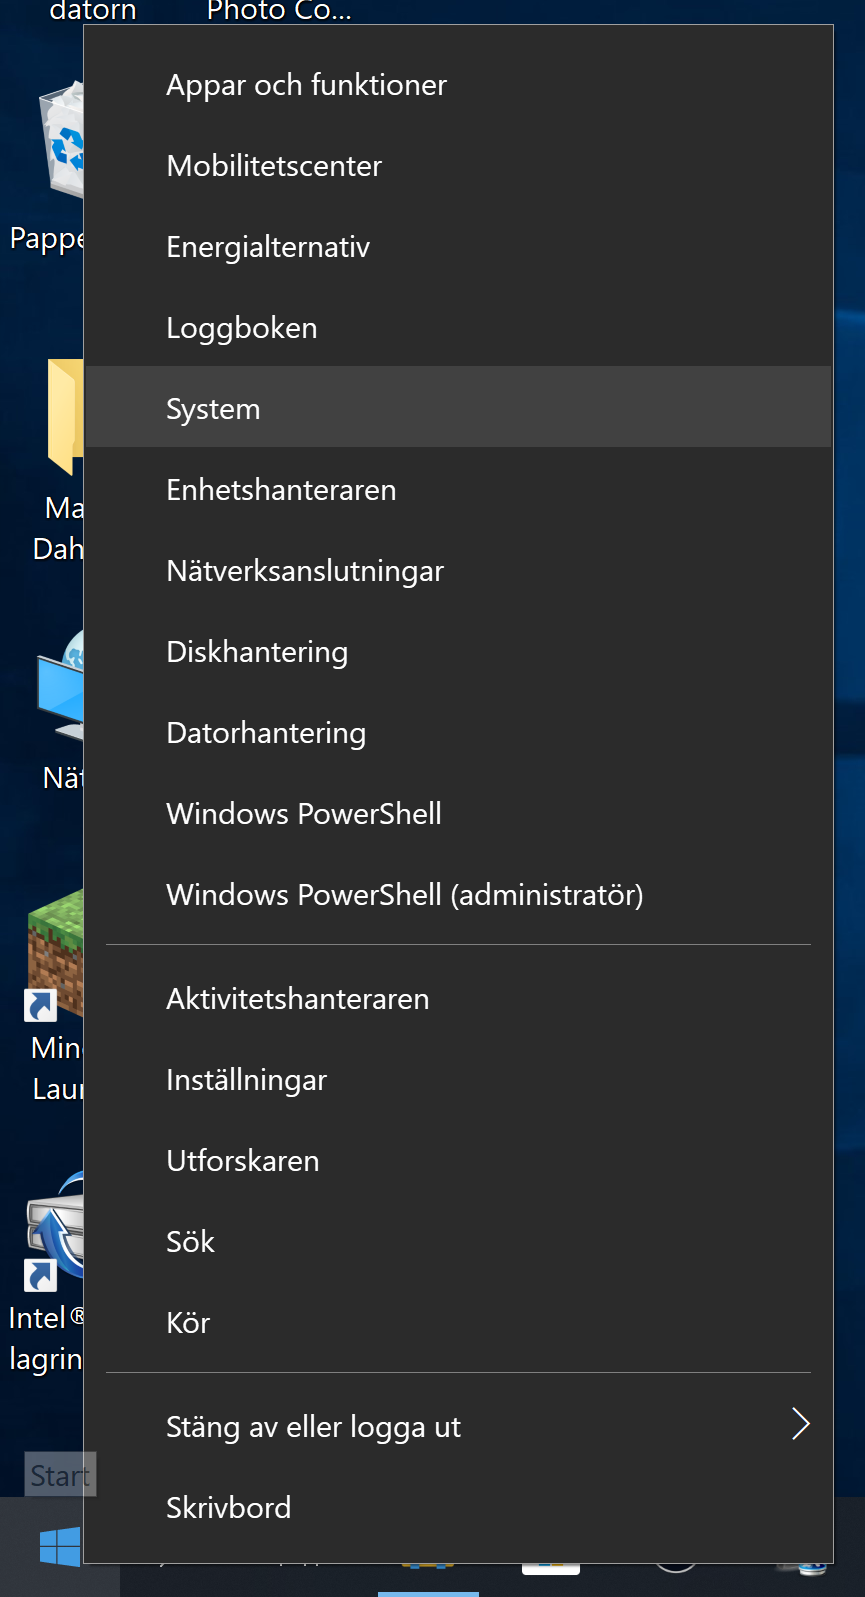The image size is (865, 1597).
Task: Launch Windows PowerShell
Action: click(458, 814)
